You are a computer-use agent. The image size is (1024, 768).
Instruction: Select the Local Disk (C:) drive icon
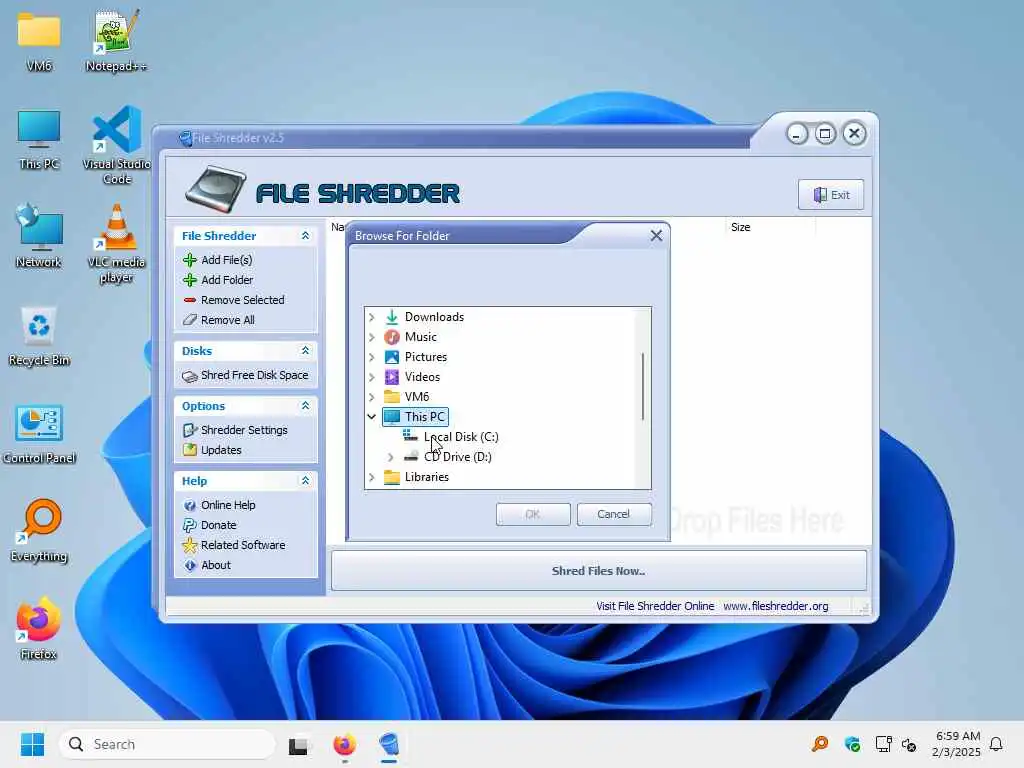(x=411, y=436)
